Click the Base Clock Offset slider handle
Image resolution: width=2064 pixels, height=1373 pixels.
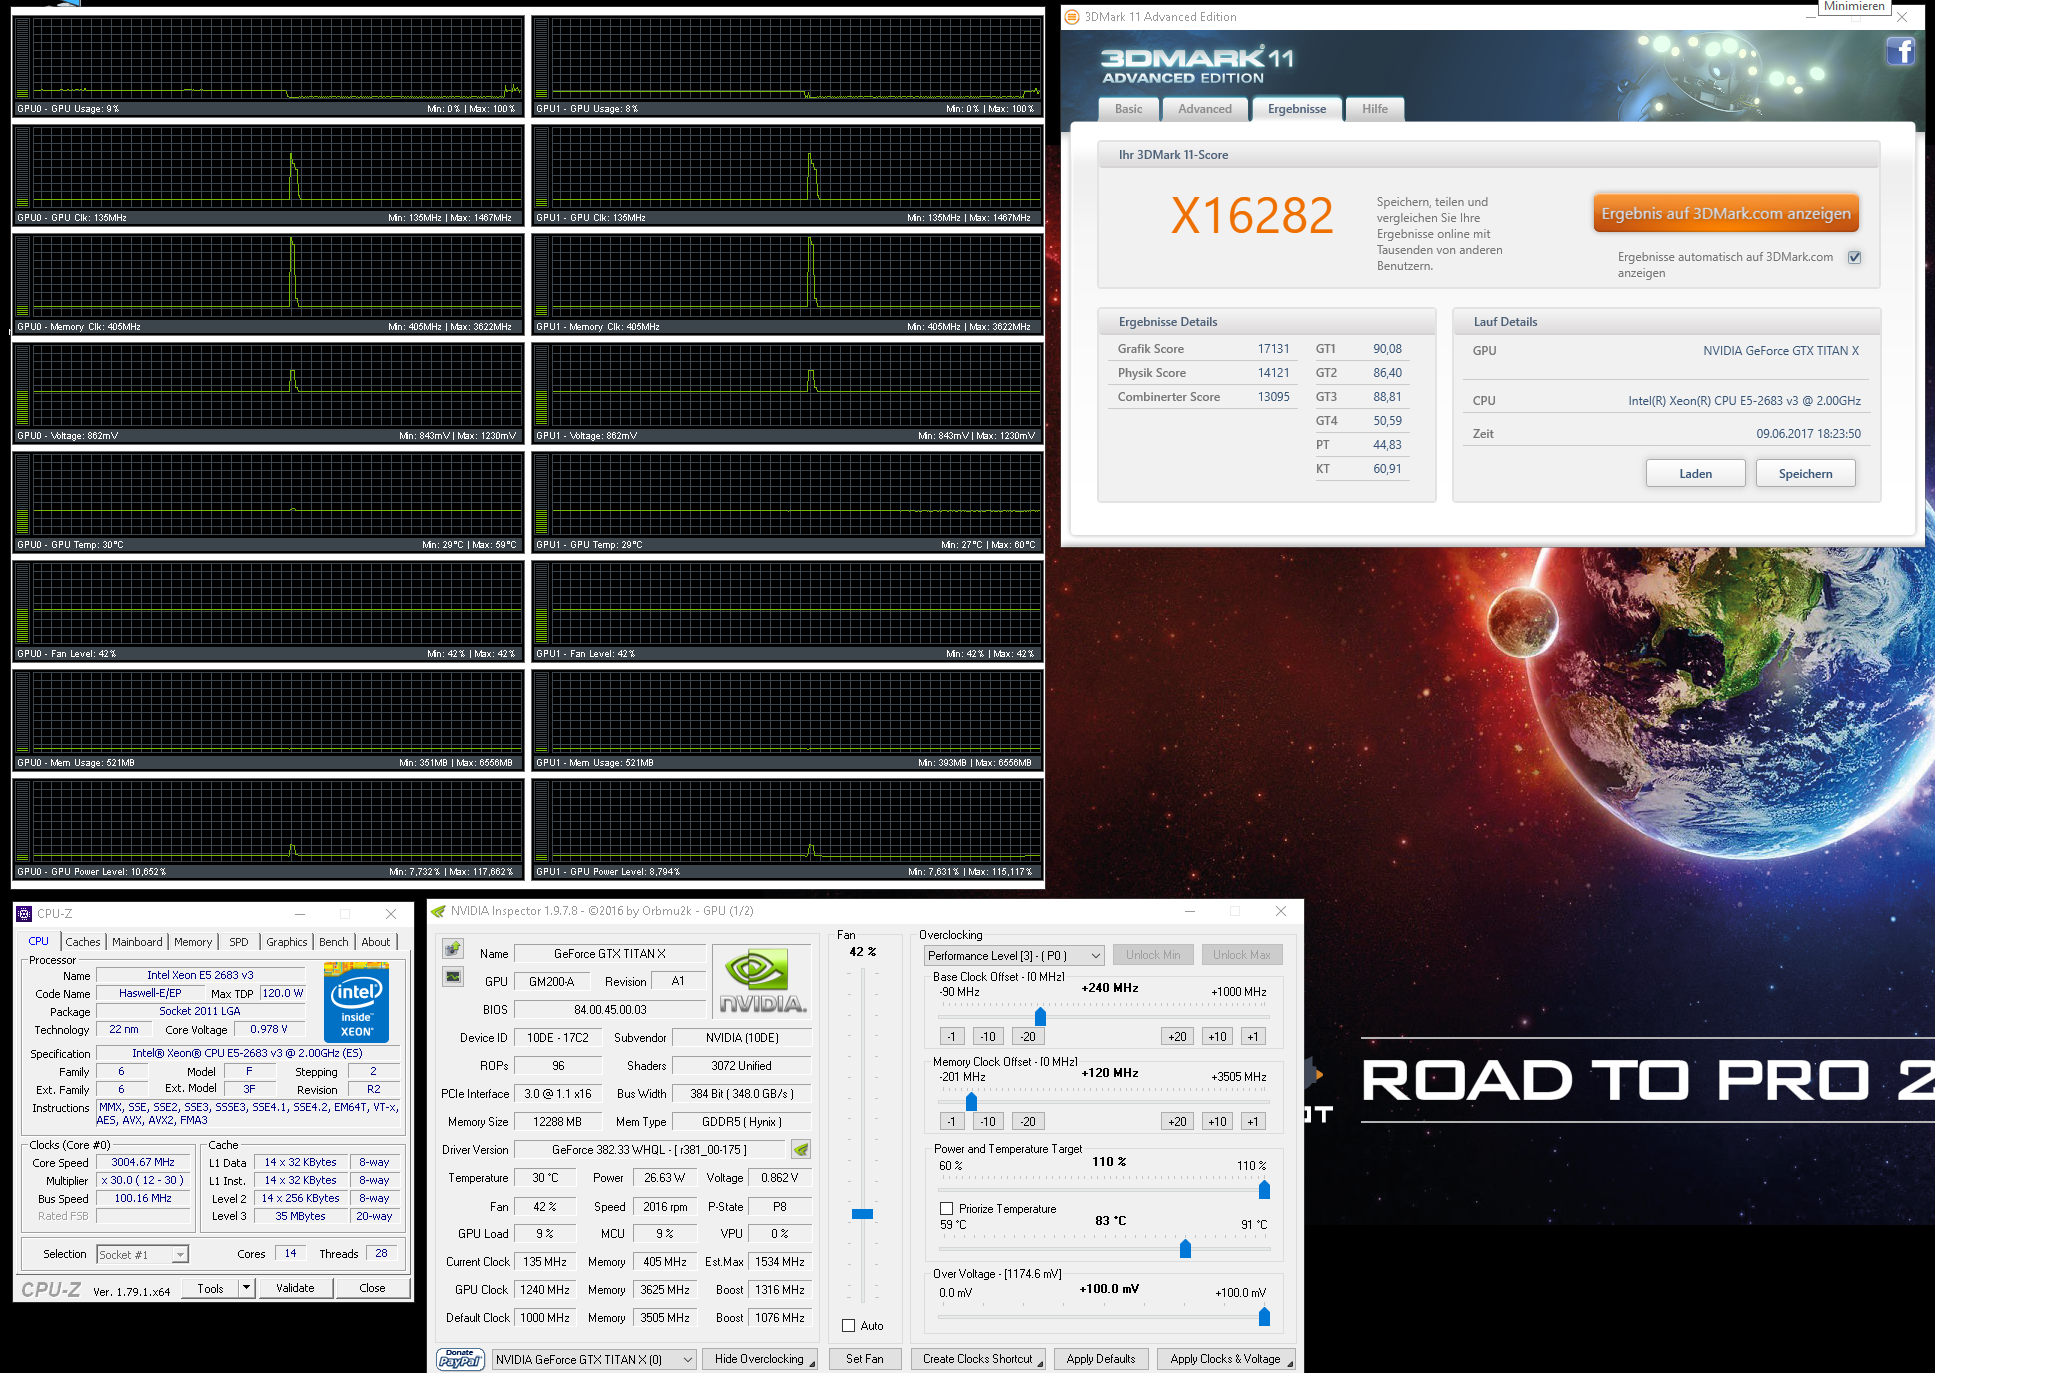point(1040,1017)
